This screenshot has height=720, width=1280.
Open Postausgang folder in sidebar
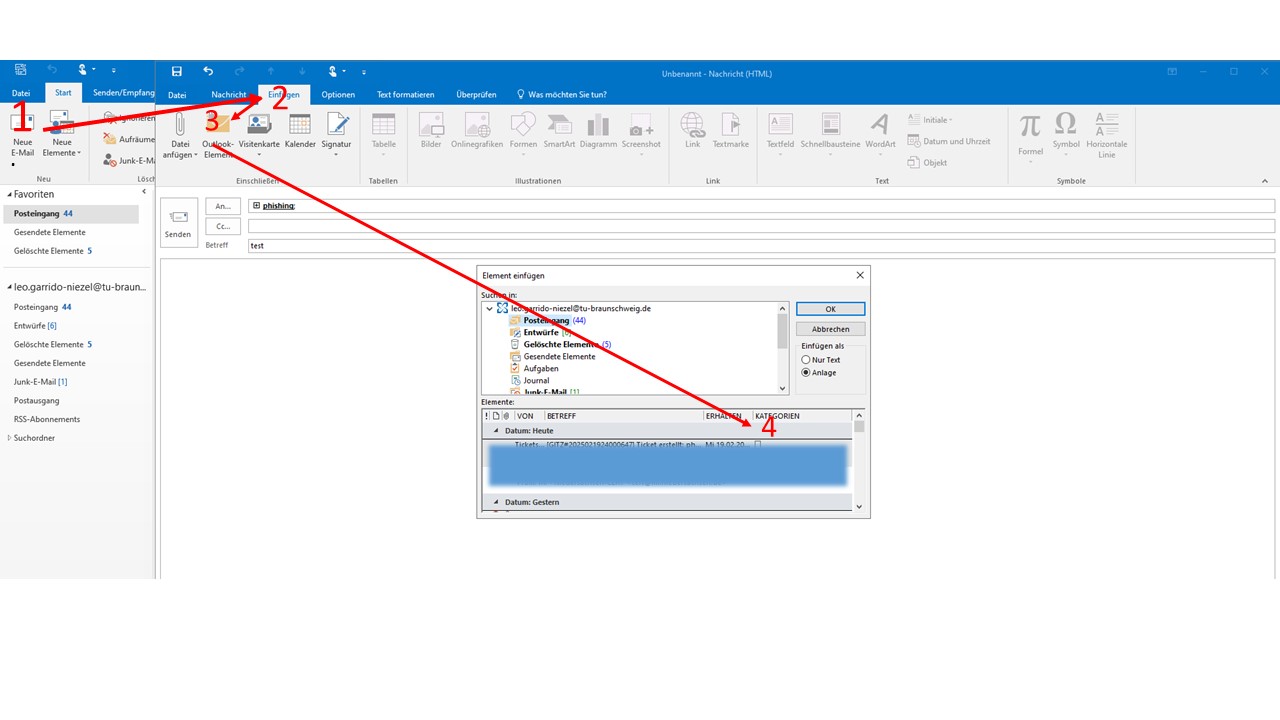pyautogui.click(x=35, y=400)
